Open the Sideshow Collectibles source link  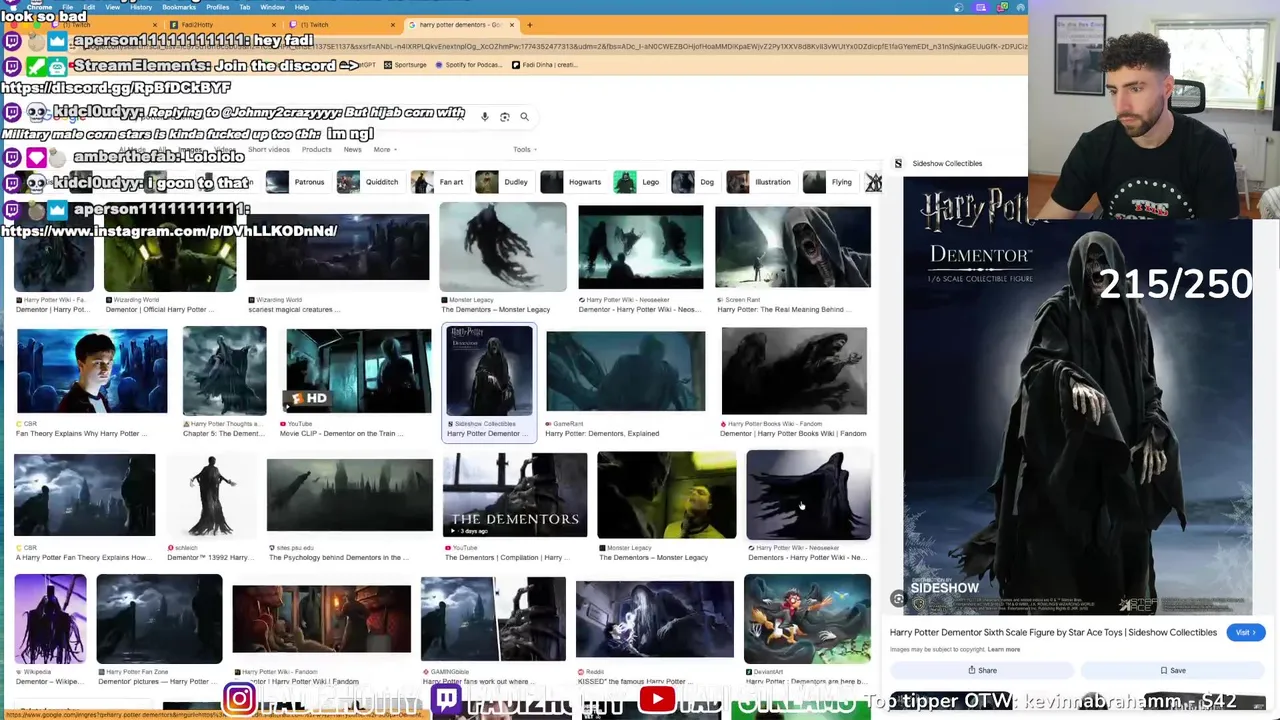pos(947,163)
